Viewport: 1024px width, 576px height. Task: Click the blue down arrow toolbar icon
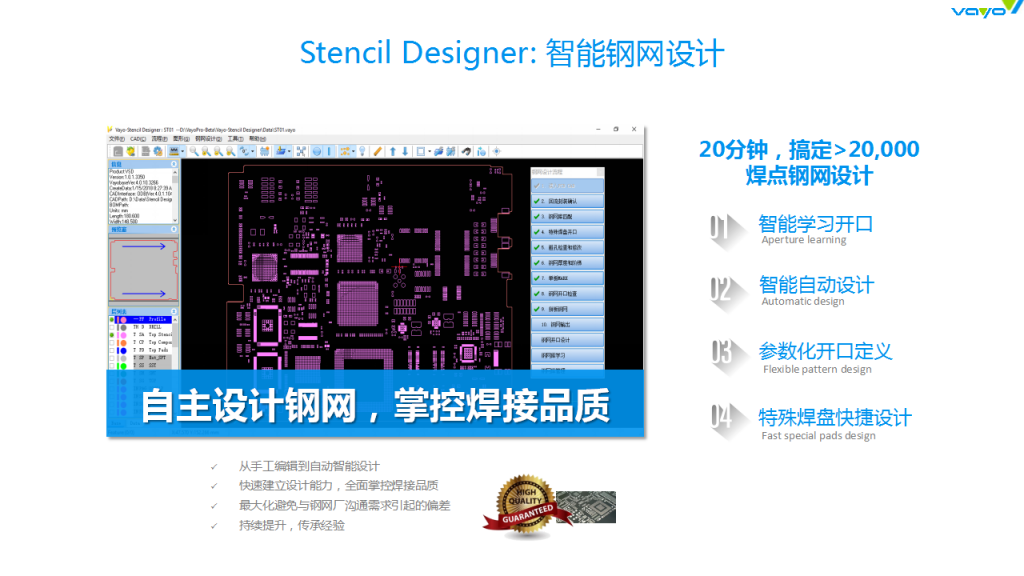point(405,152)
